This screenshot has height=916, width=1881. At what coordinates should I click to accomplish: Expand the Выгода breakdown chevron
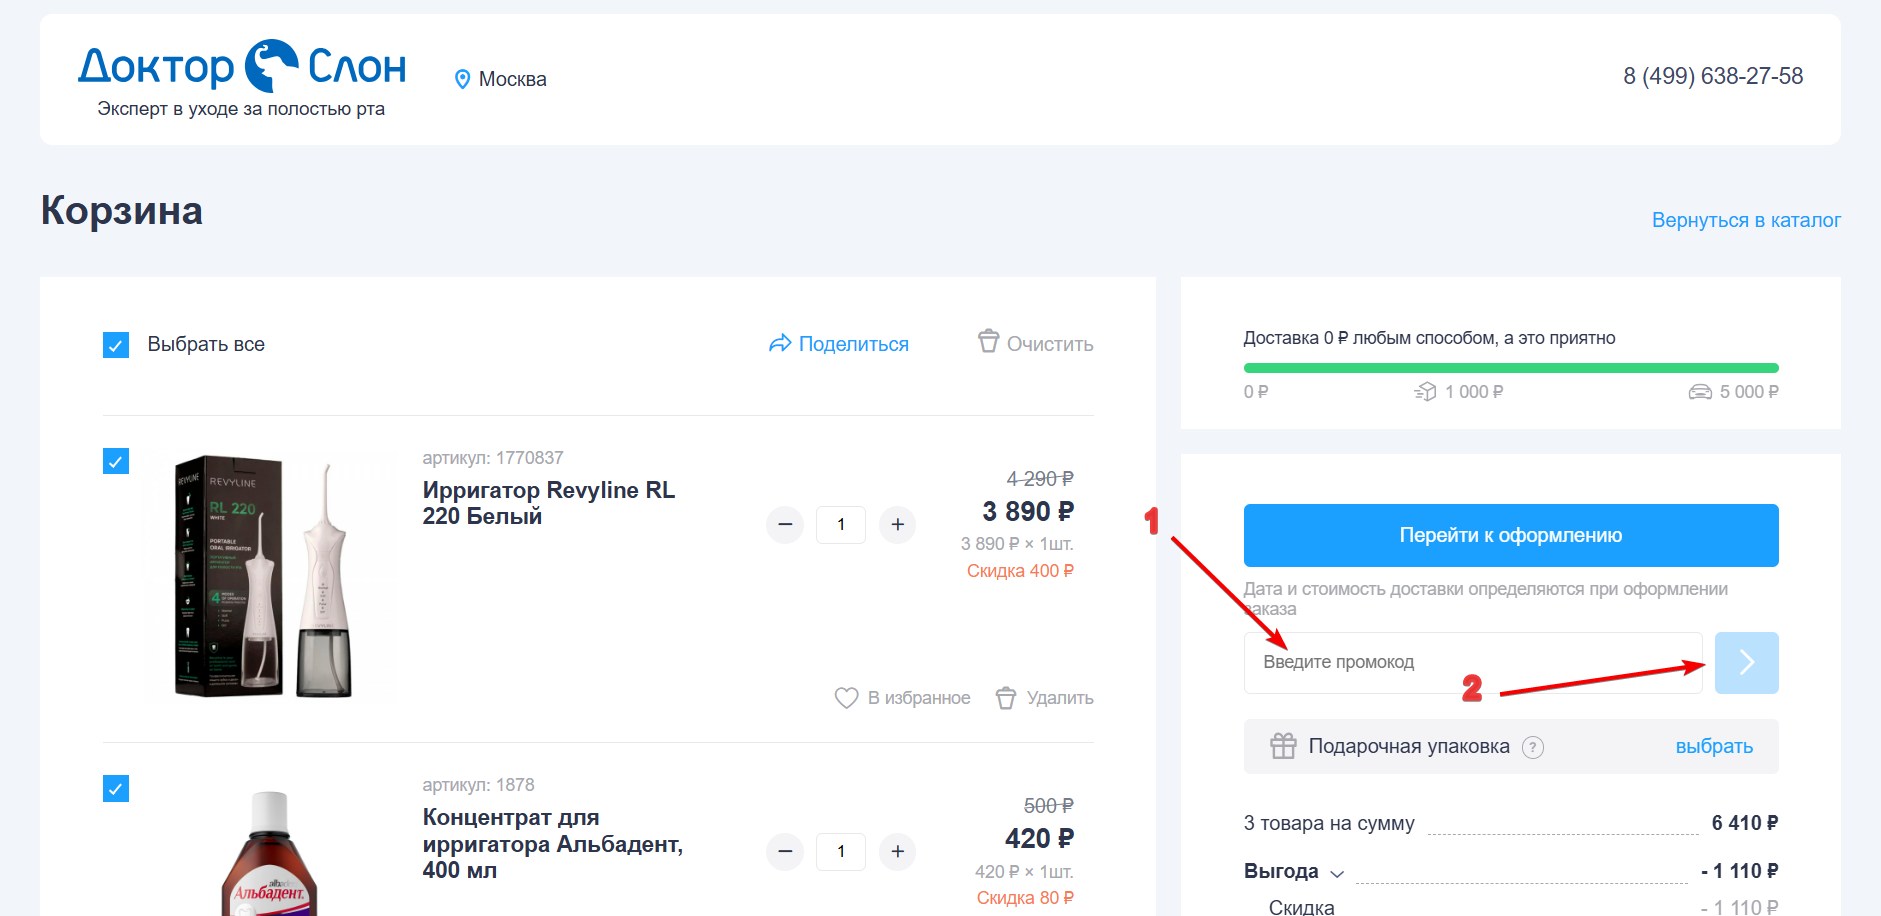1337,873
